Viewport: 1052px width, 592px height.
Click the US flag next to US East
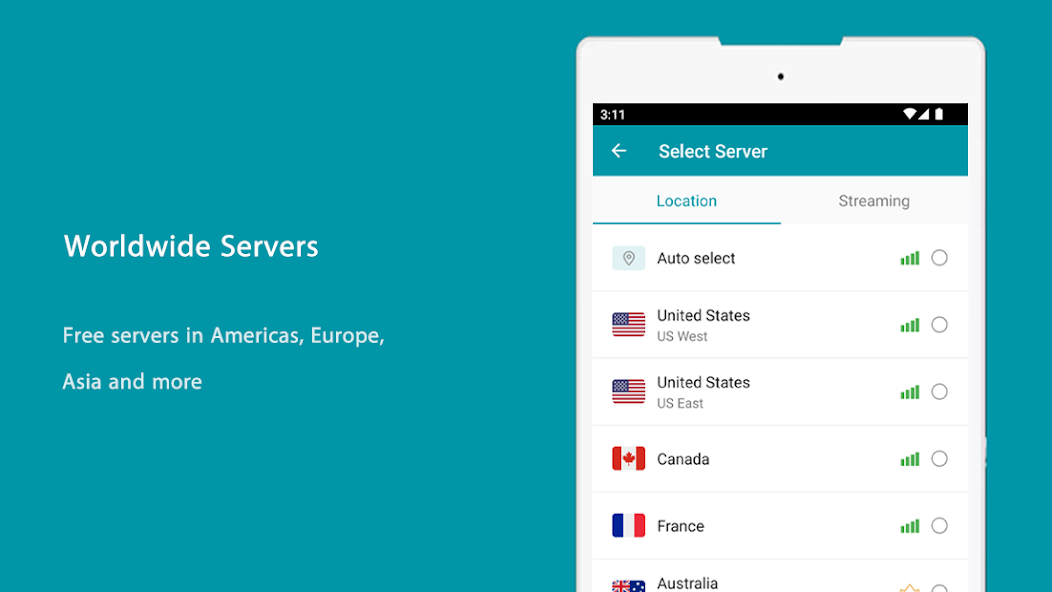coord(628,391)
